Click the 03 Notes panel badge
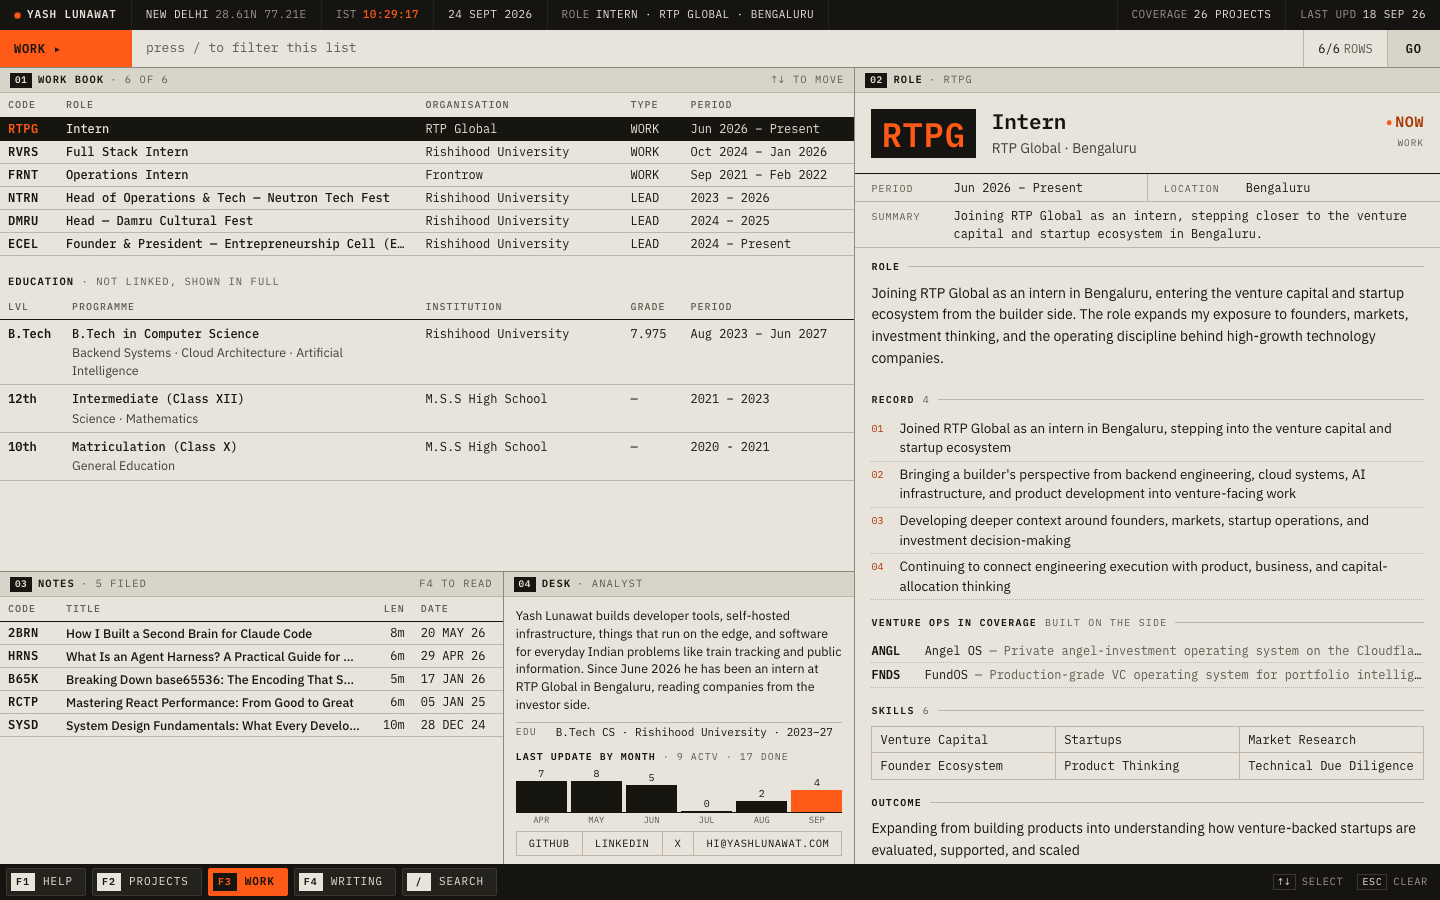 [20, 584]
